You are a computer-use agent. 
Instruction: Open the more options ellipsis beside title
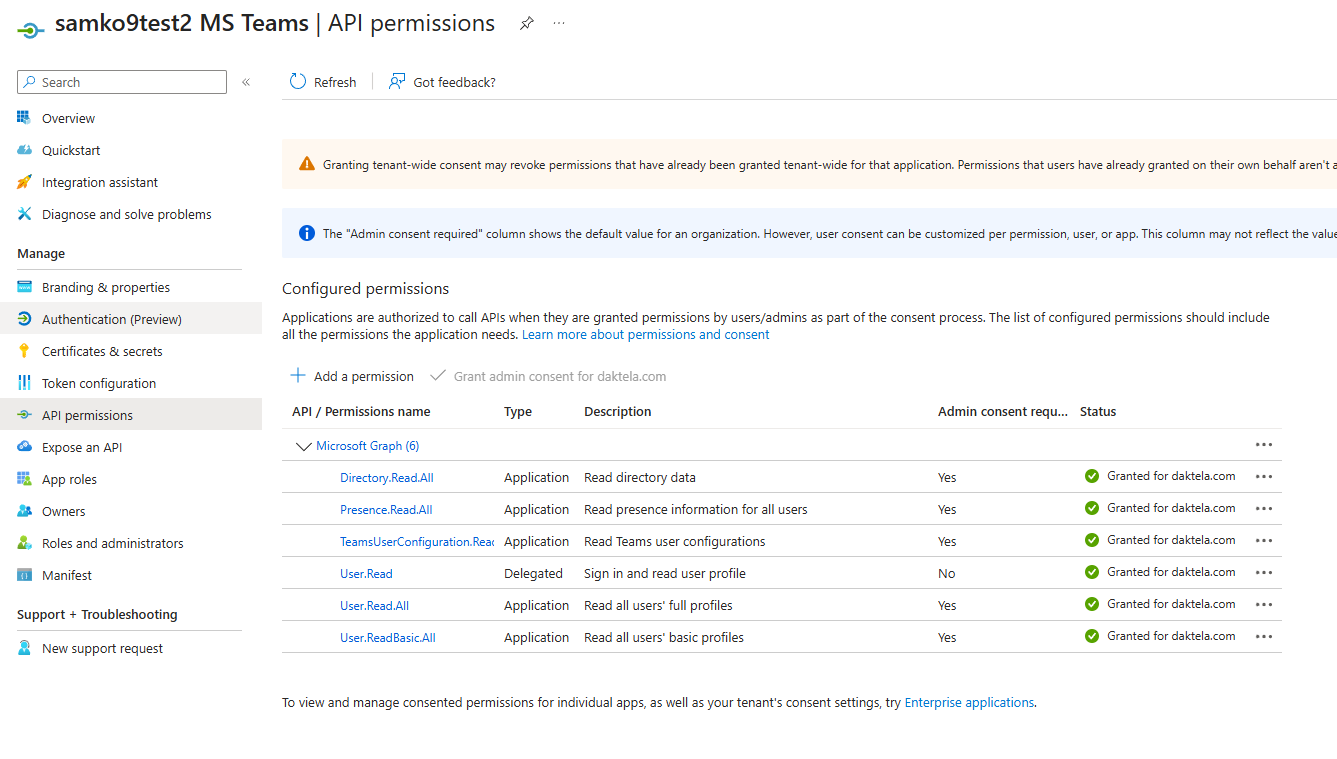click(x=559, y=24)
